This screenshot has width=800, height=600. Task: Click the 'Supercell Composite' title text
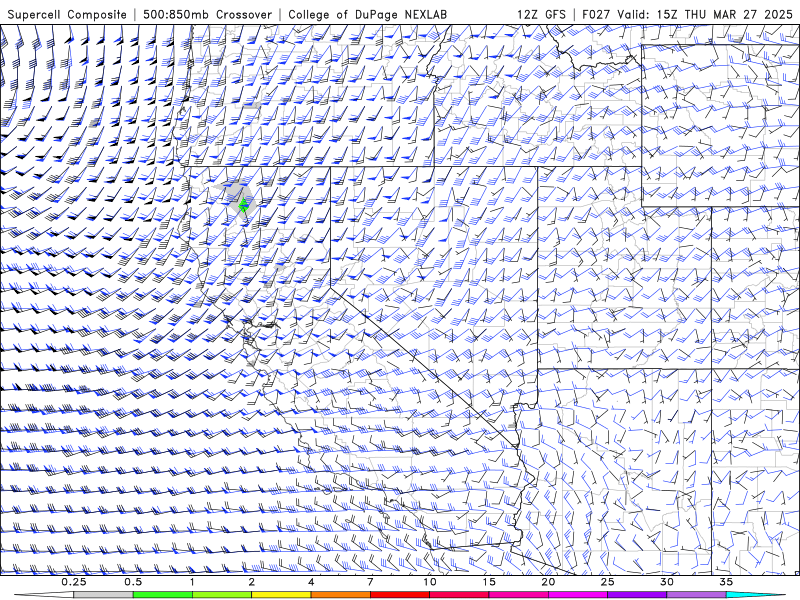pyautogui.click(x=67, y=14)
